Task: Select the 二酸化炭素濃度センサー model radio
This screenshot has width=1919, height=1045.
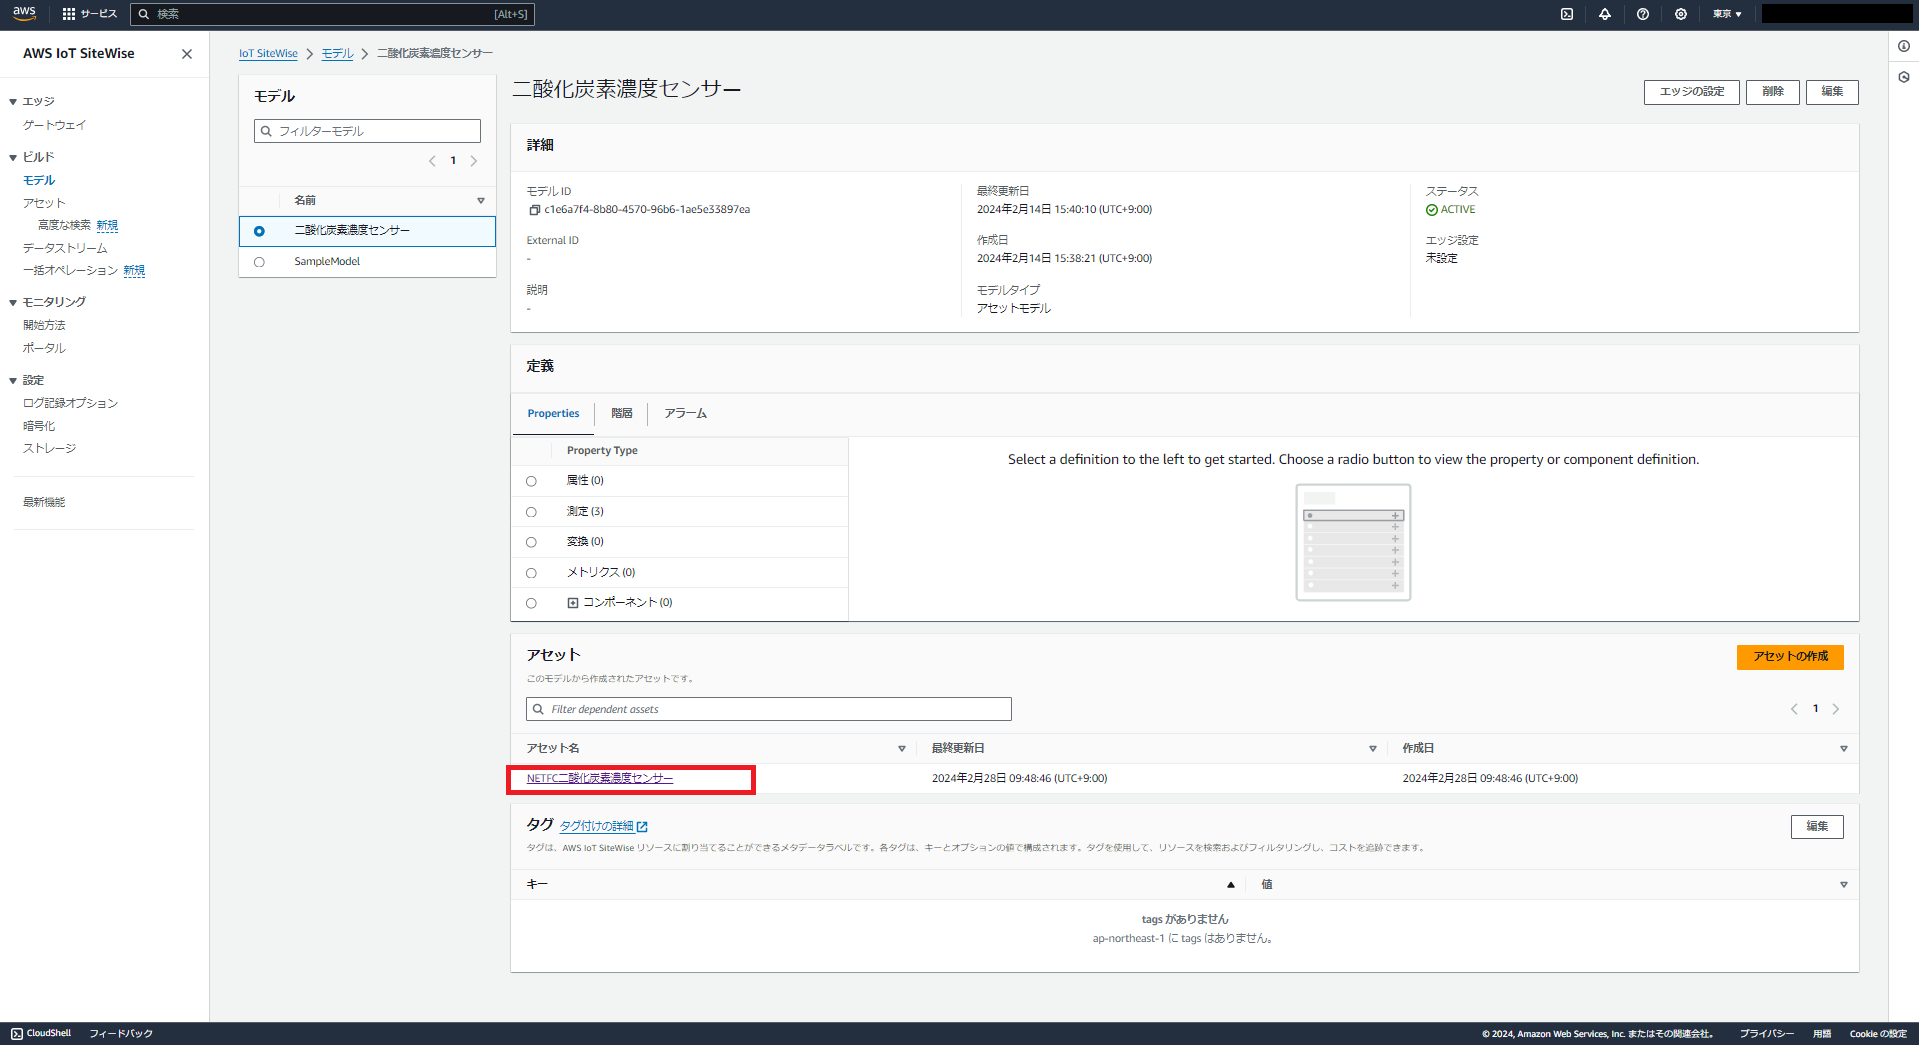Action: [259, 231]
